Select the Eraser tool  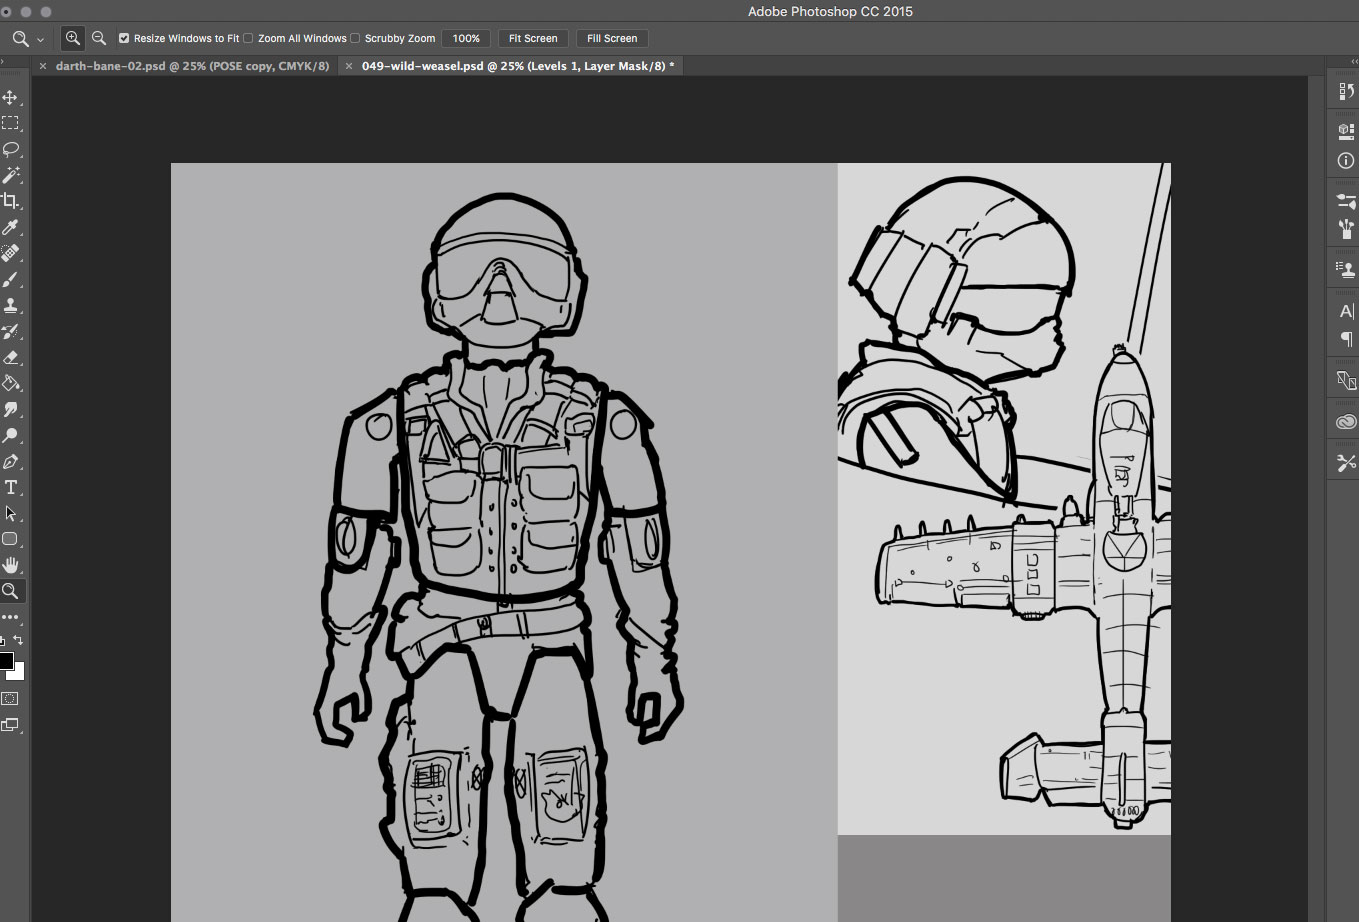11,357
